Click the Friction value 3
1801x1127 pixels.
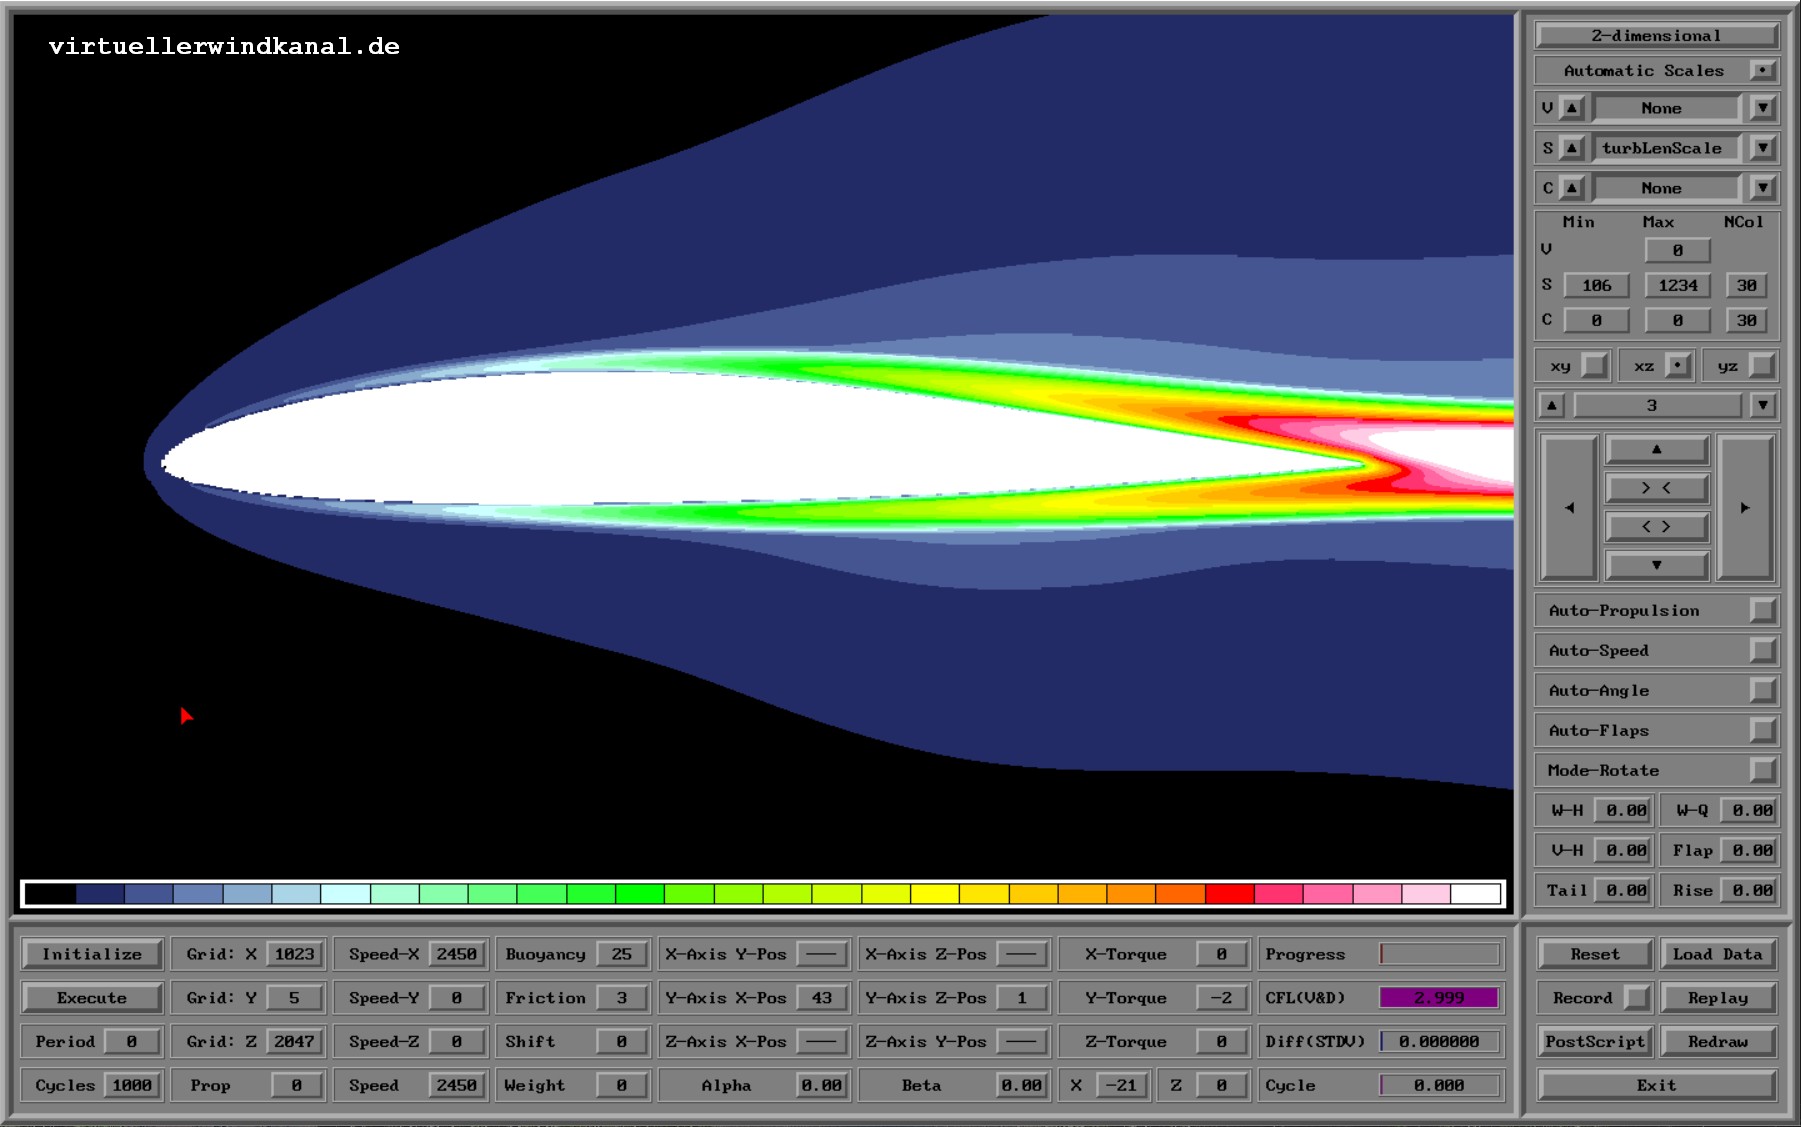click(622, 998)
